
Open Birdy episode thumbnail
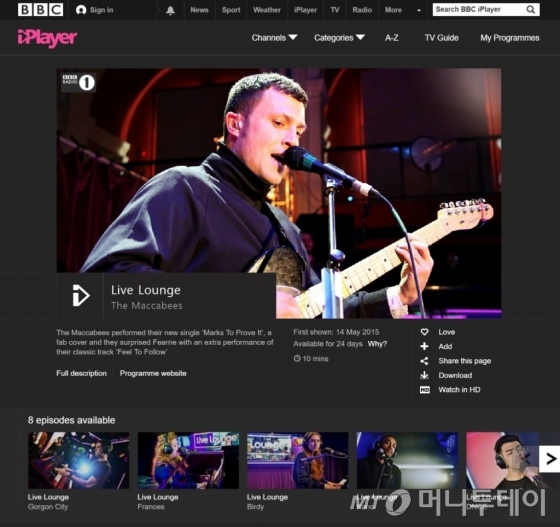coord(298,460)
